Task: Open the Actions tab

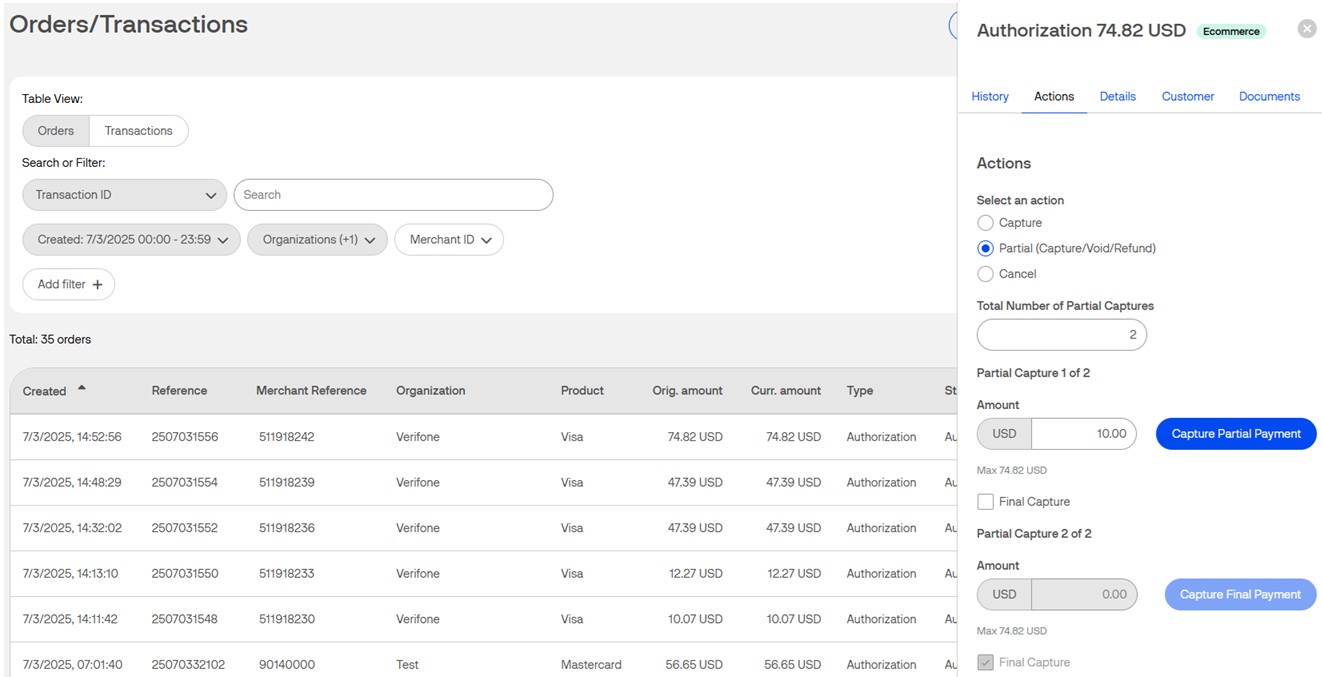Action: [x=1054, y=97]
